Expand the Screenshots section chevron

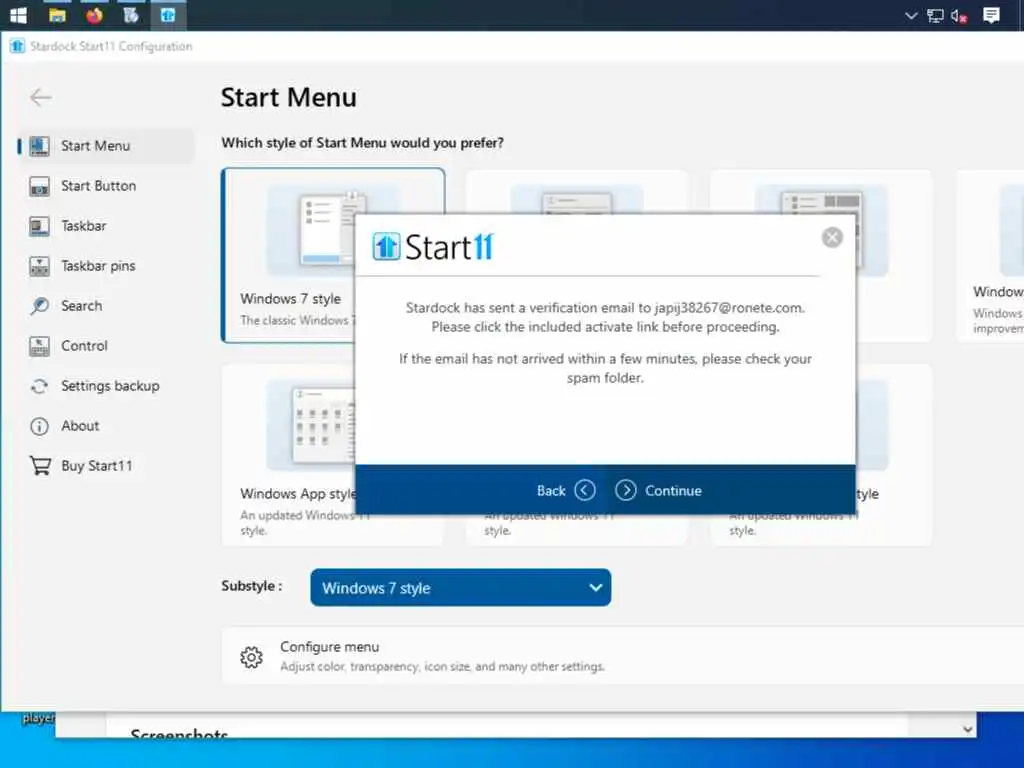pyautogui.click(x=967, y=729)
